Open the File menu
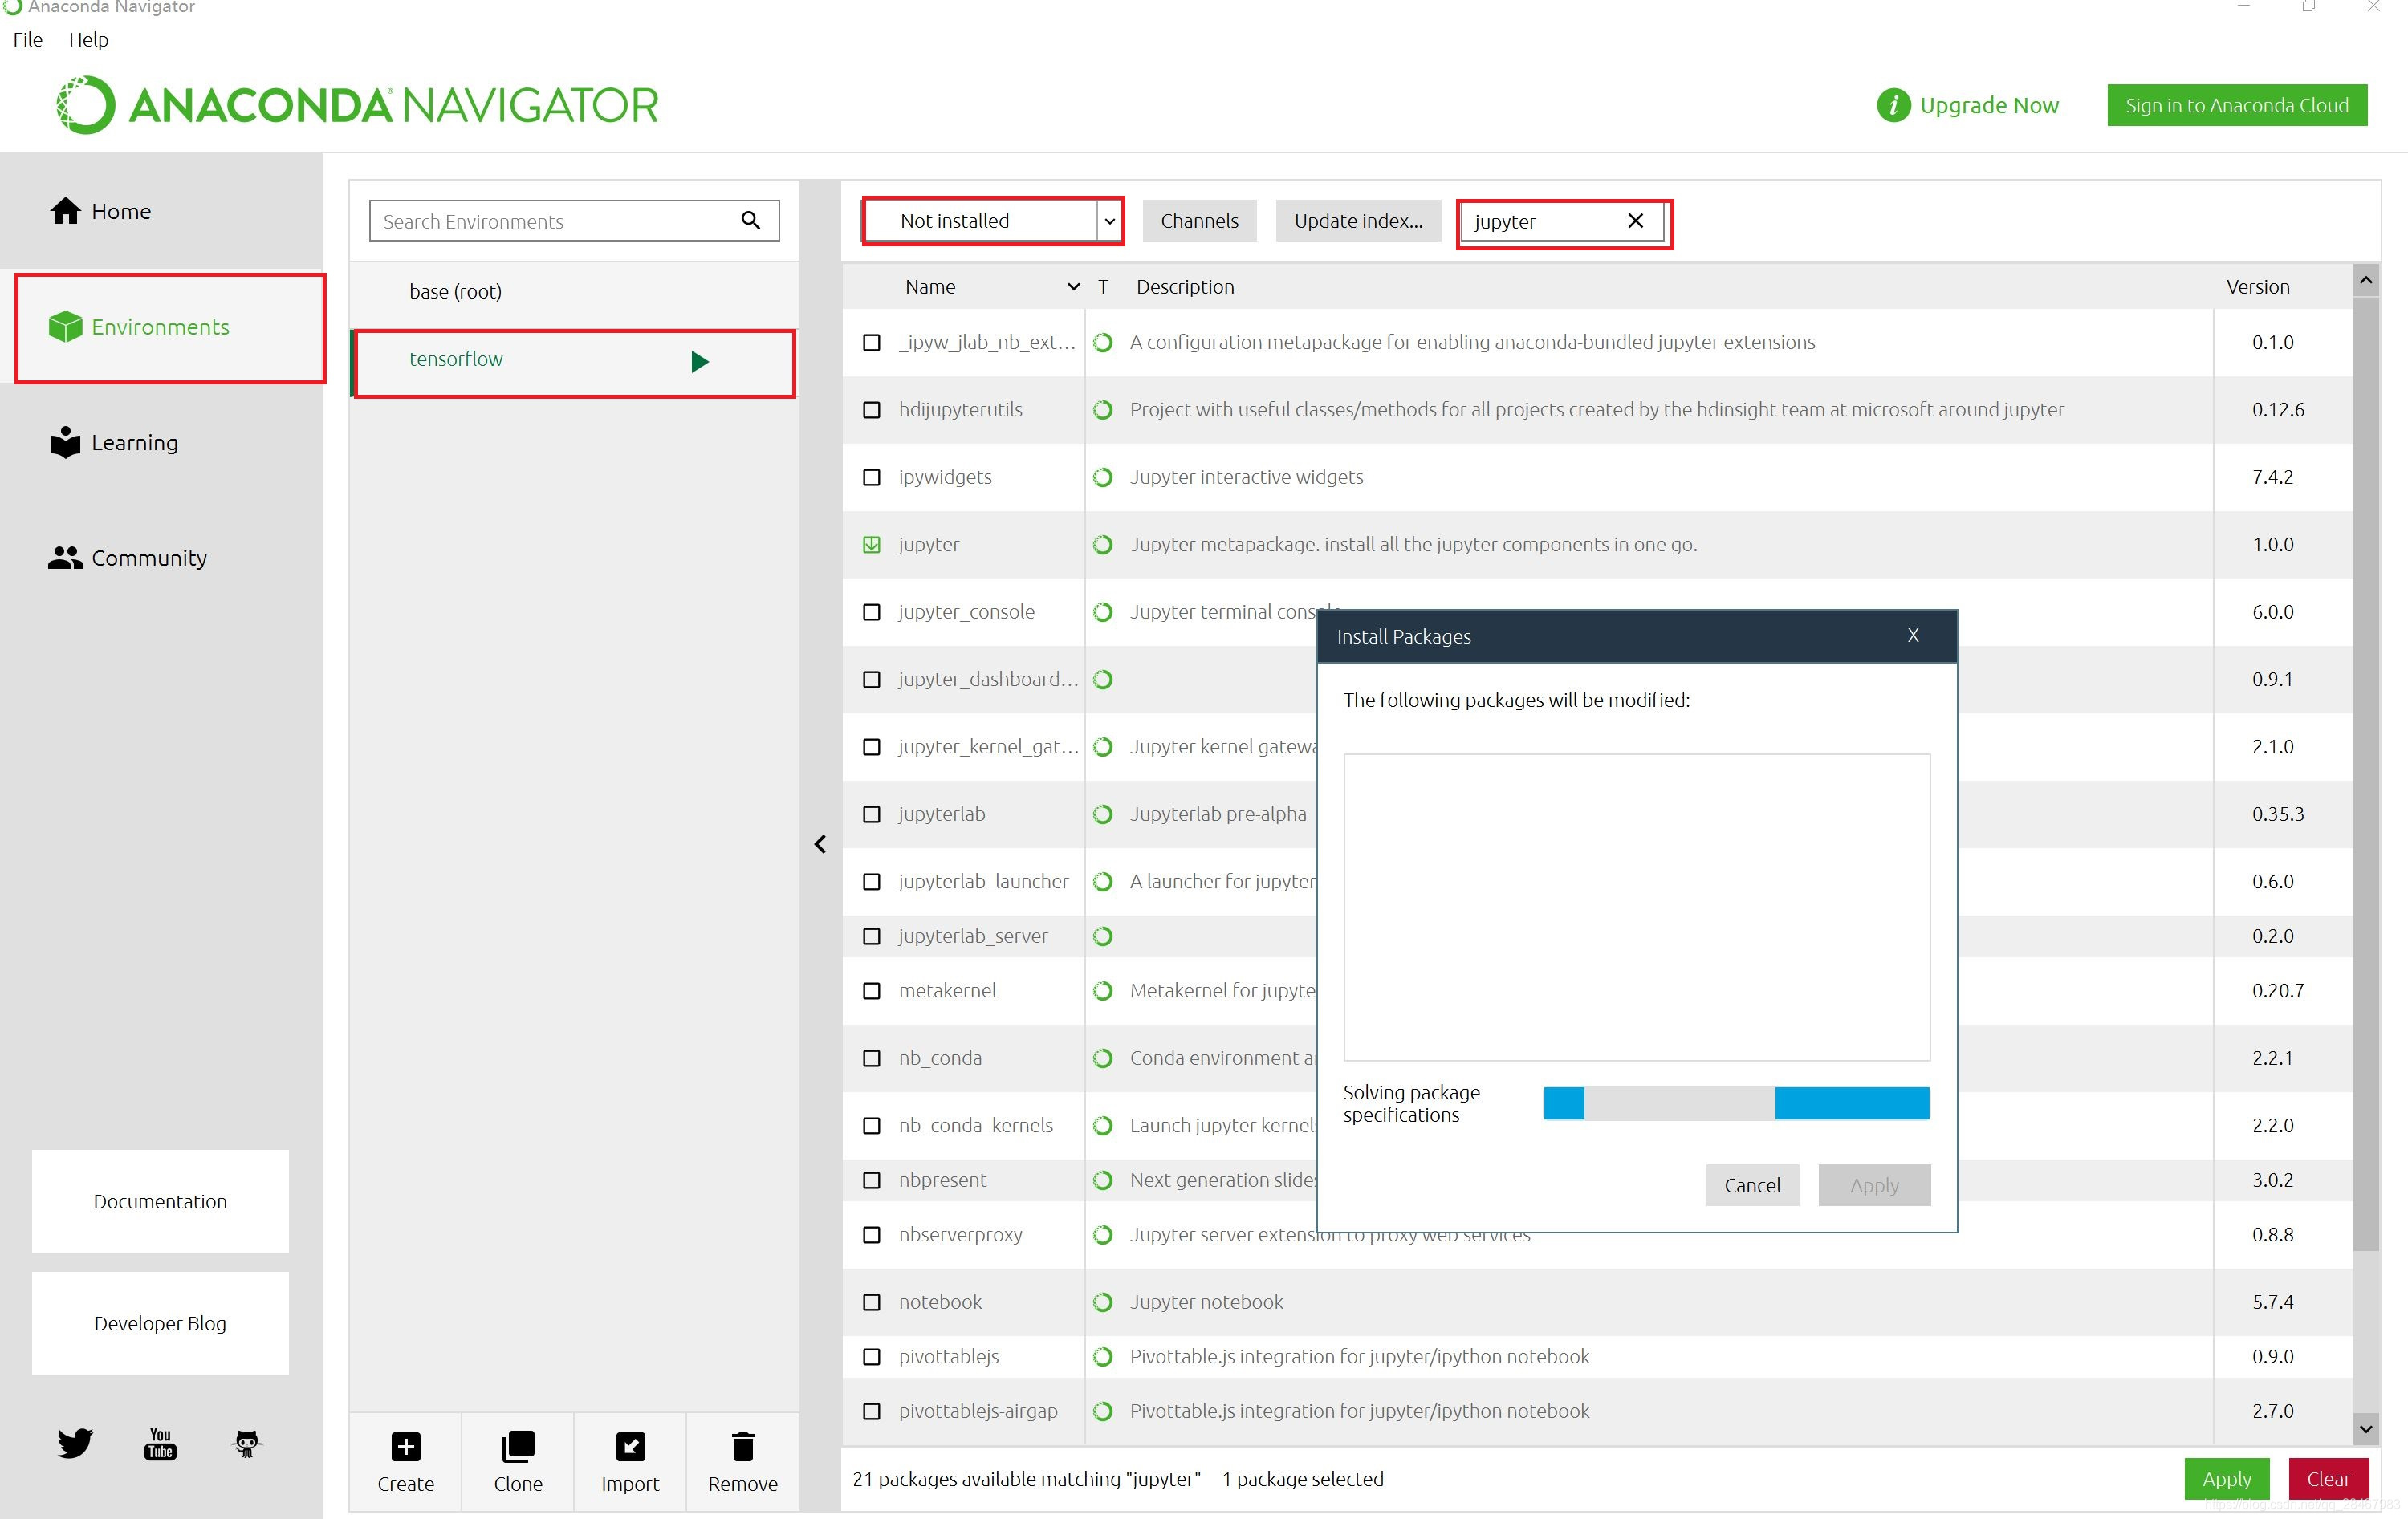Viewport: 2408px width, 1519px height. pos(27,40)
